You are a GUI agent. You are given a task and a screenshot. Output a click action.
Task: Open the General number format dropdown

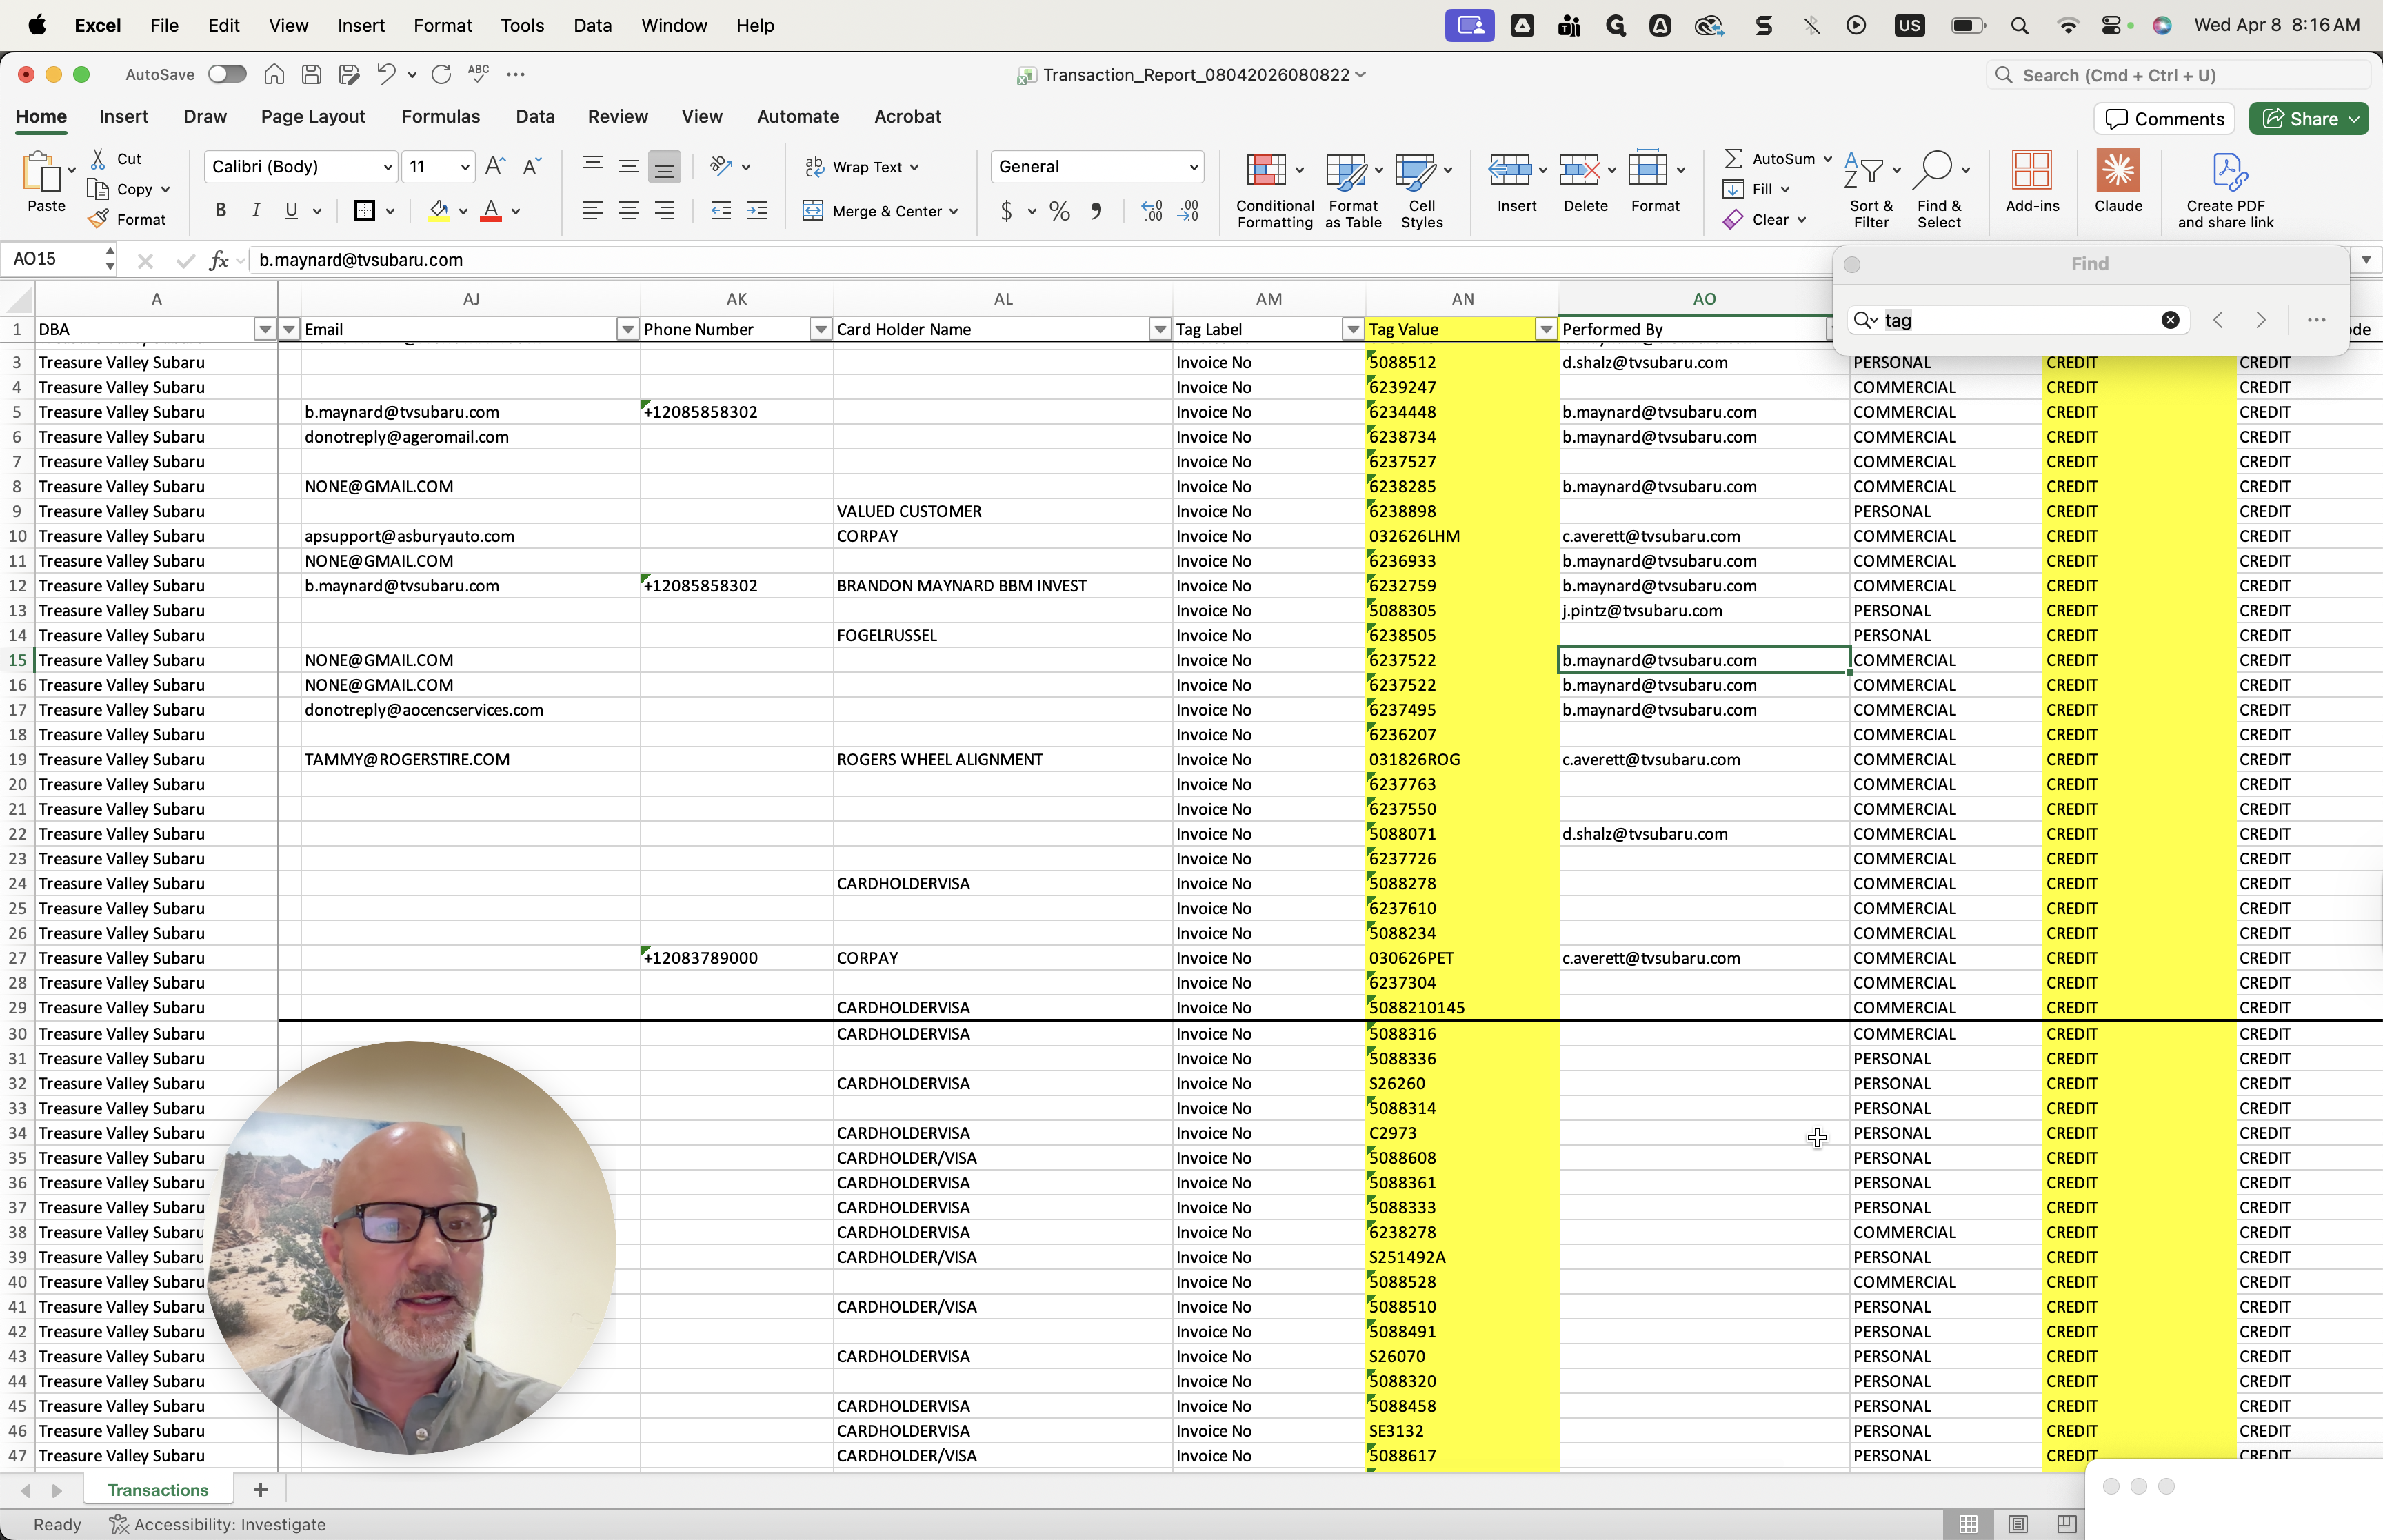pyautogui.click(x=1193, y=167)
